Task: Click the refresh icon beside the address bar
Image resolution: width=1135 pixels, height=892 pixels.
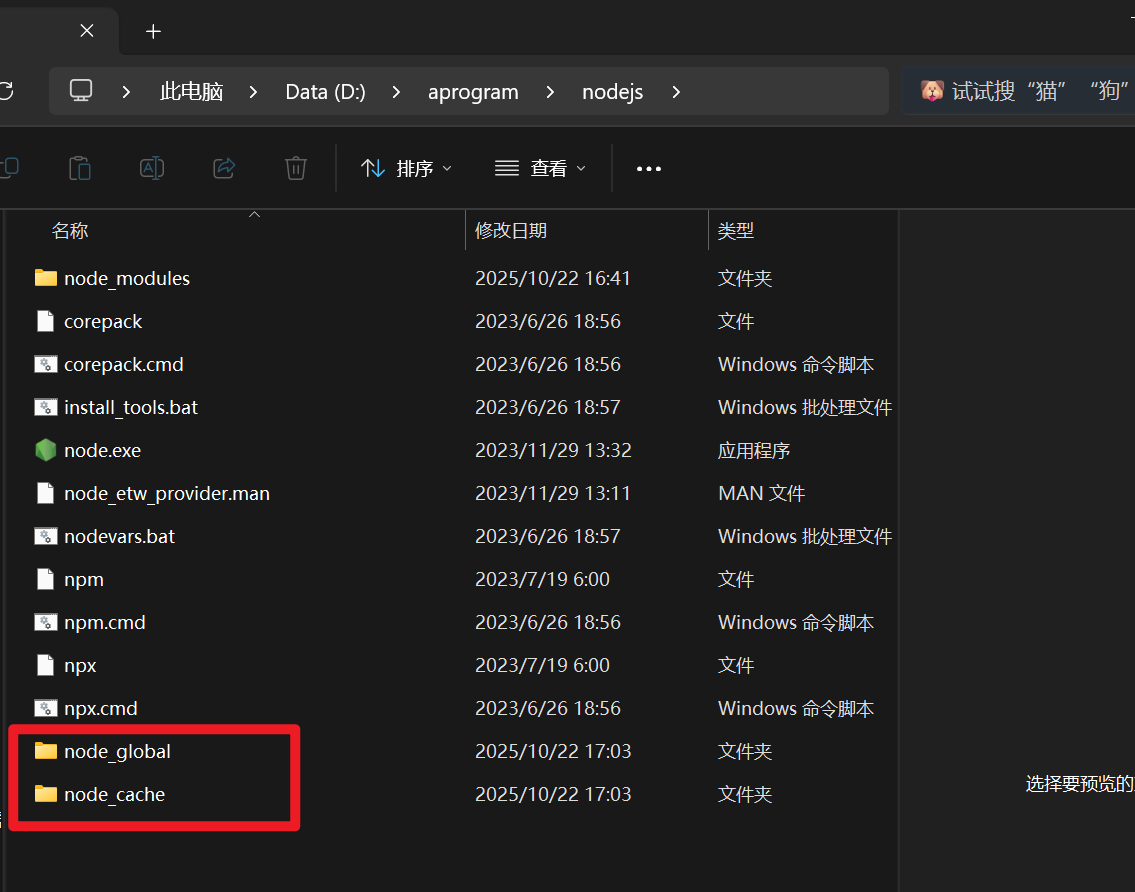Action: (x=8, y=90)
